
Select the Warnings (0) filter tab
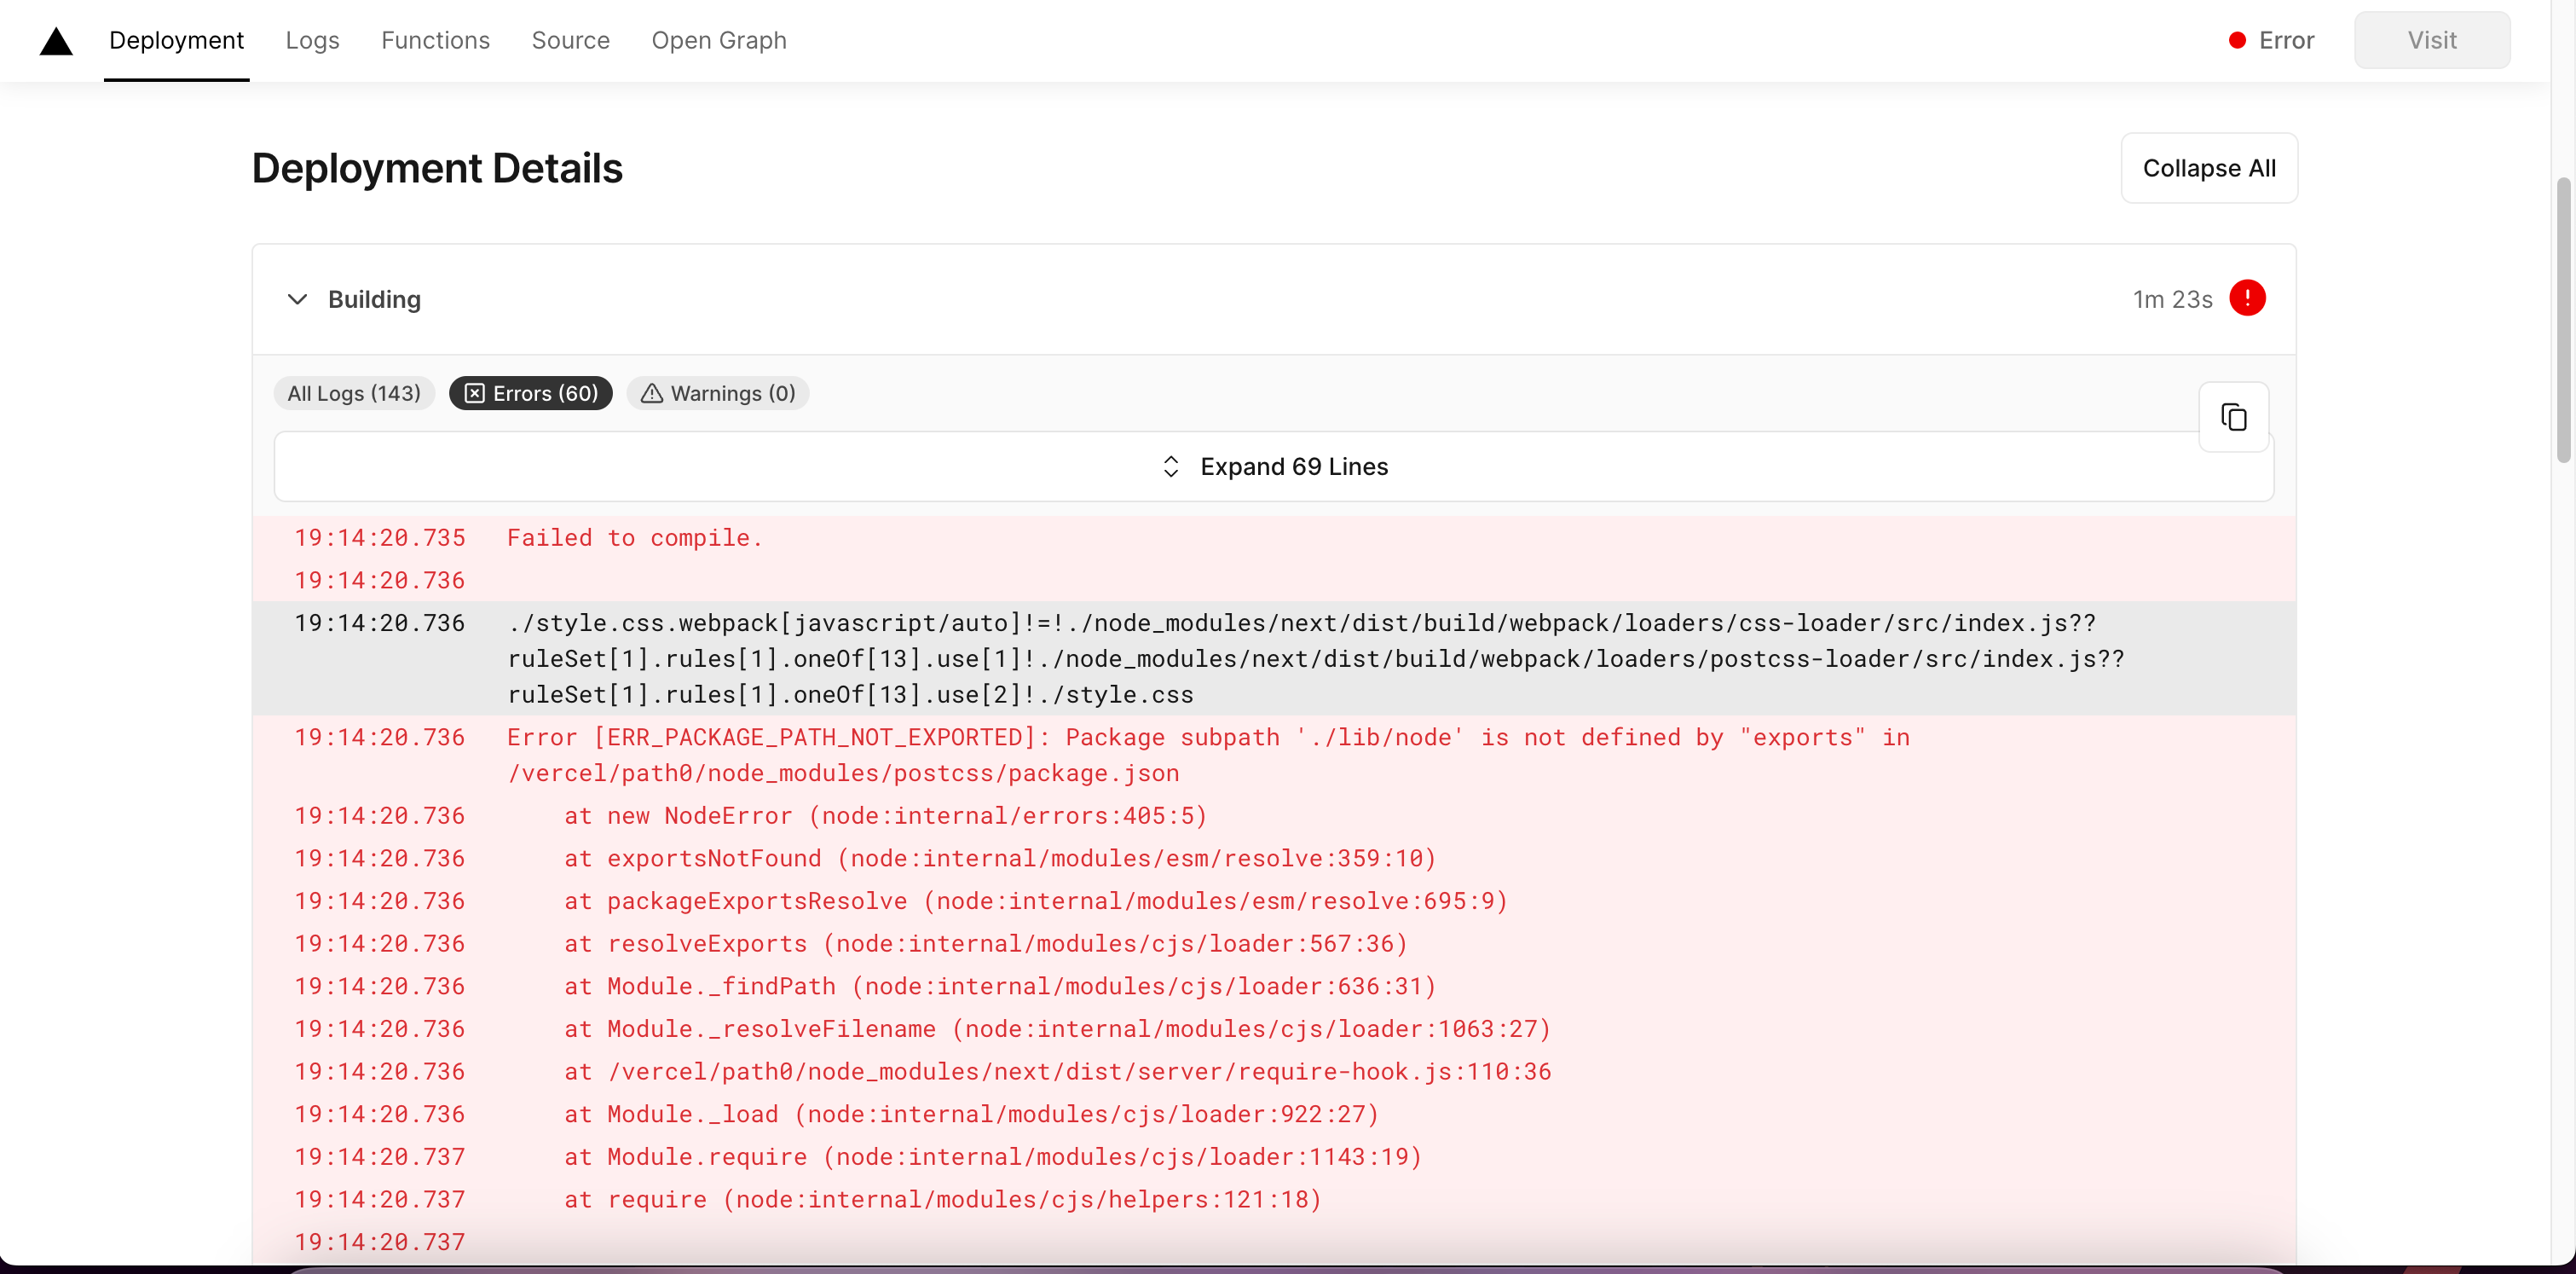(718, 391)
